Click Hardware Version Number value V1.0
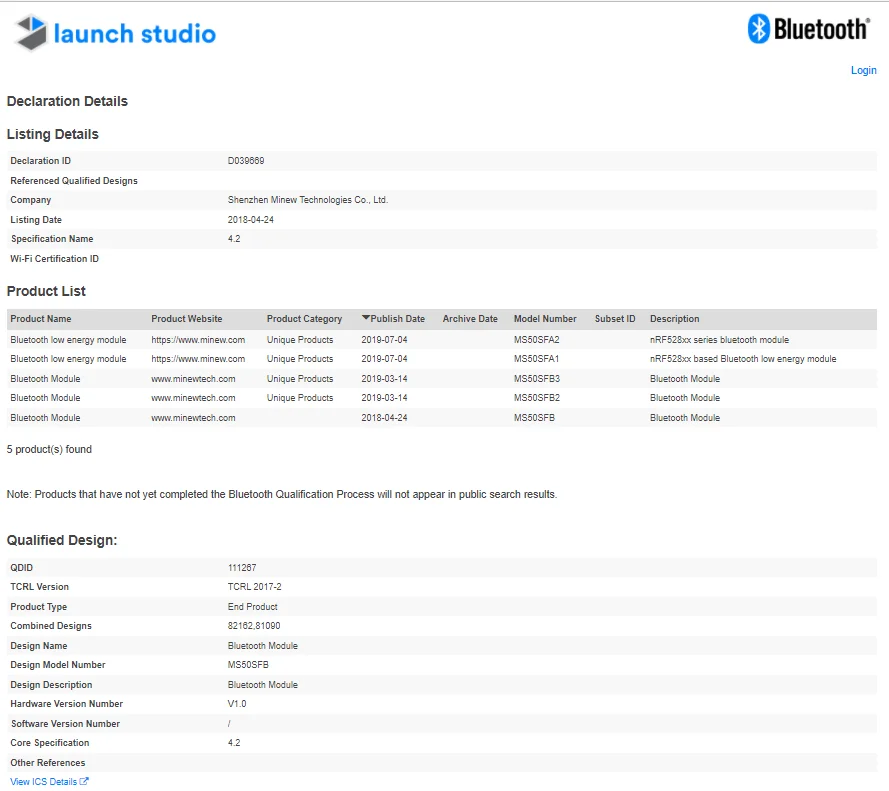The image size is (889, 791). pyautogui.click(x=237, y=704)
